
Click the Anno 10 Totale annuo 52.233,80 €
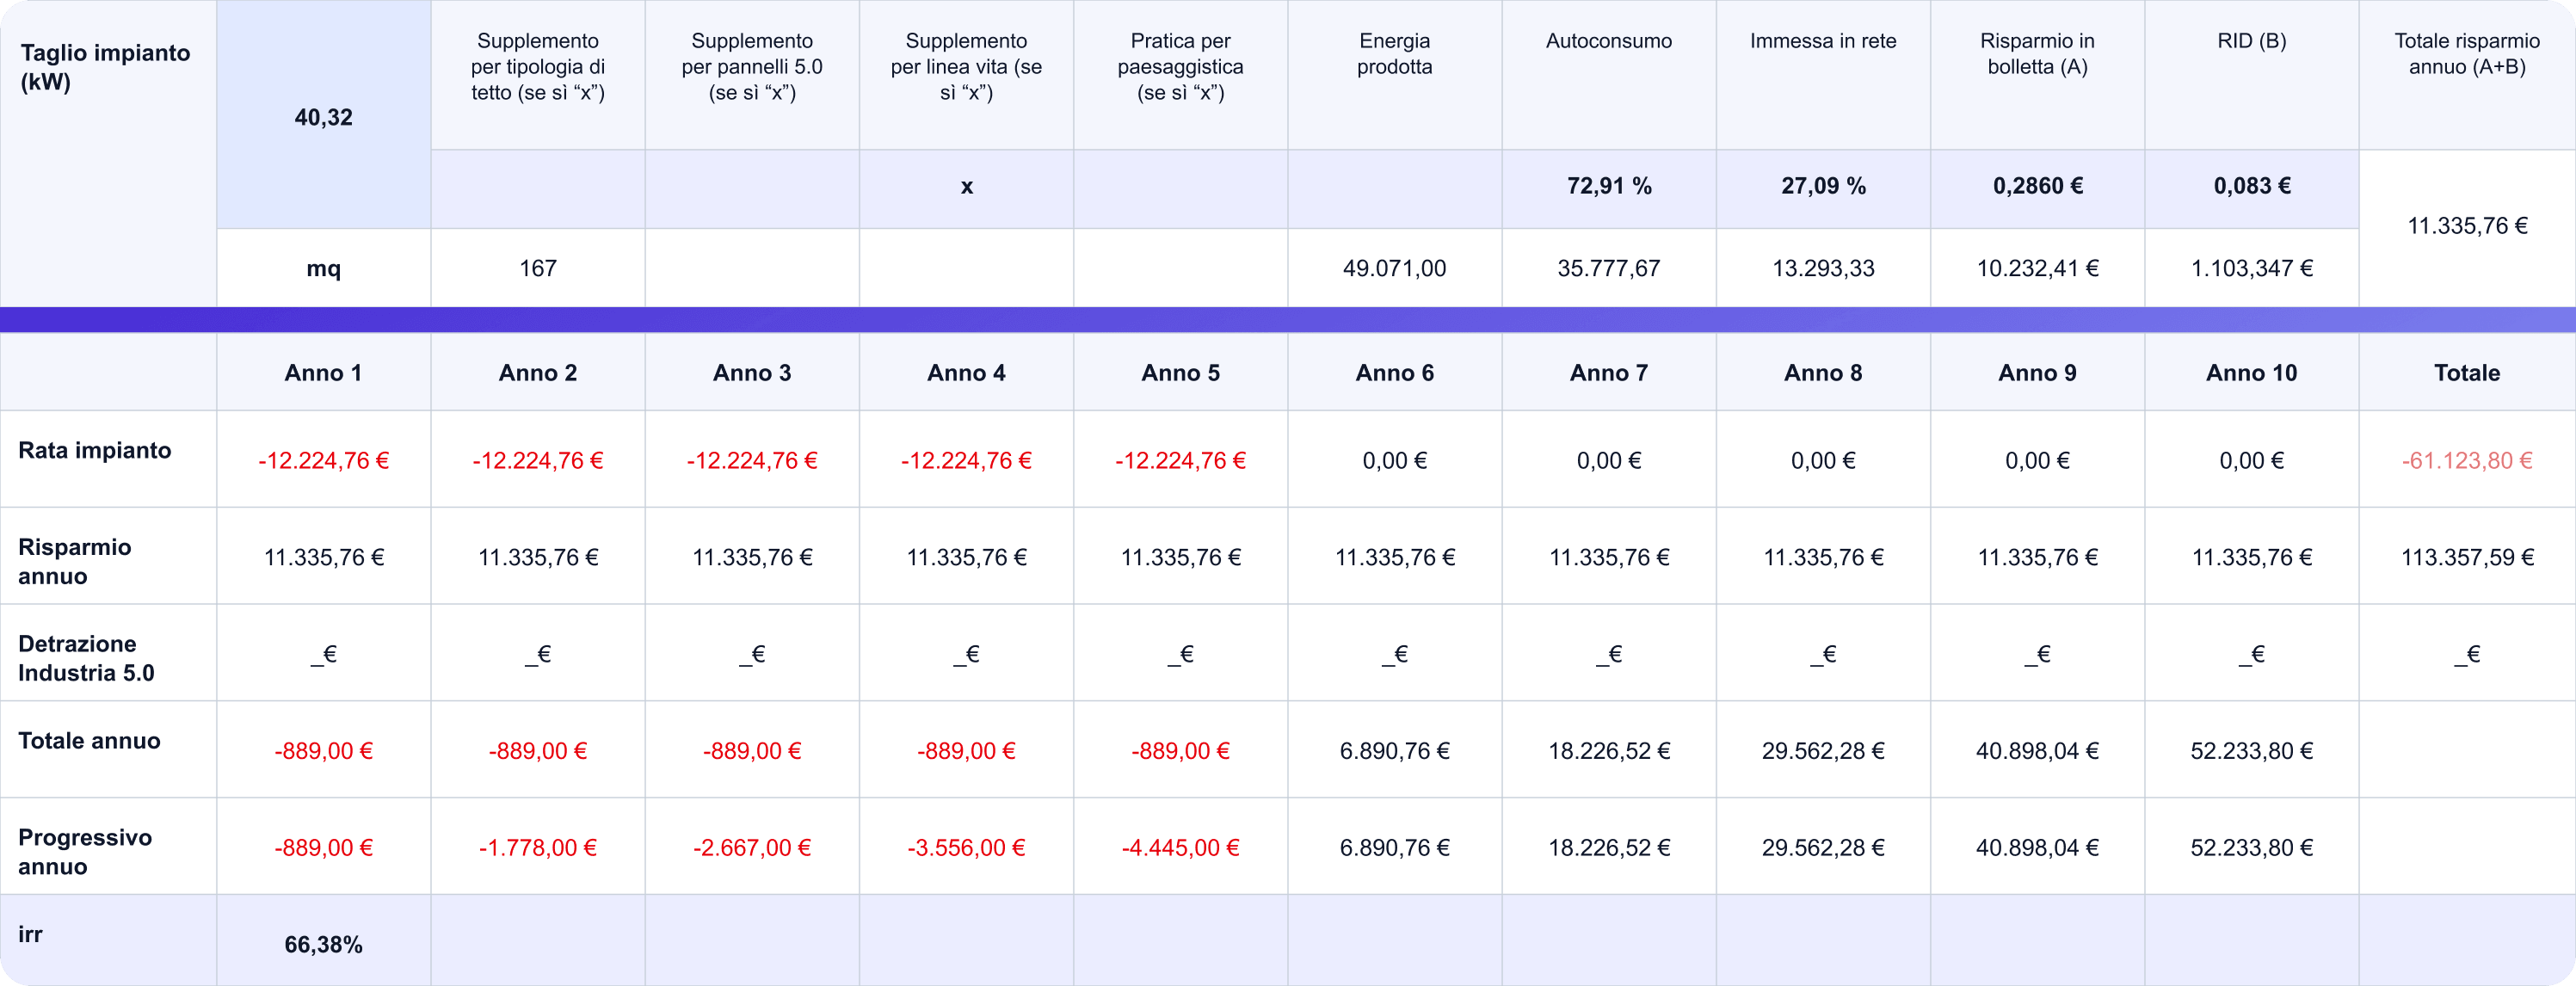[x=2252, y=750]
